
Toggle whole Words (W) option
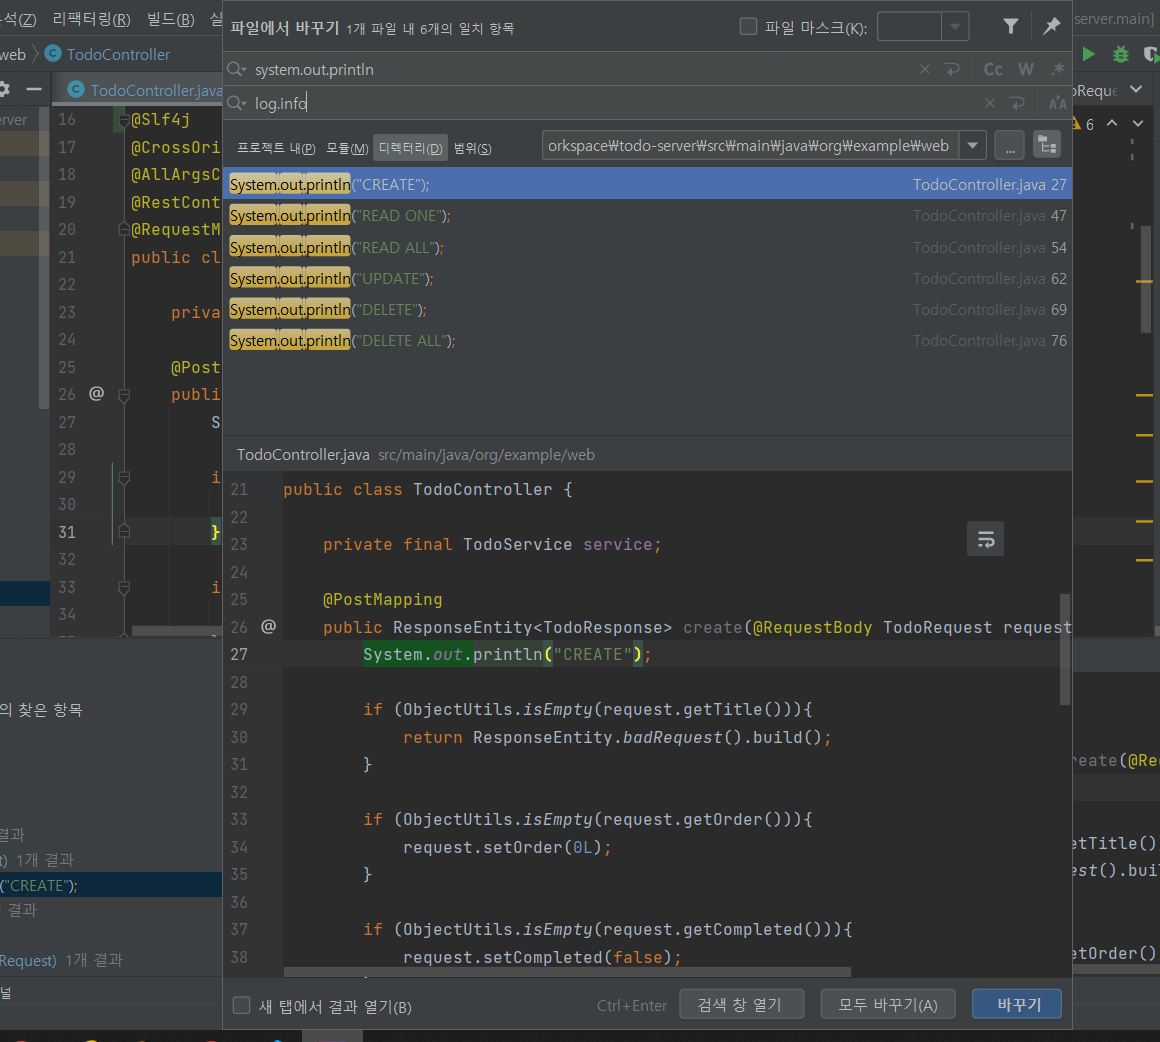click(1025, 70)
